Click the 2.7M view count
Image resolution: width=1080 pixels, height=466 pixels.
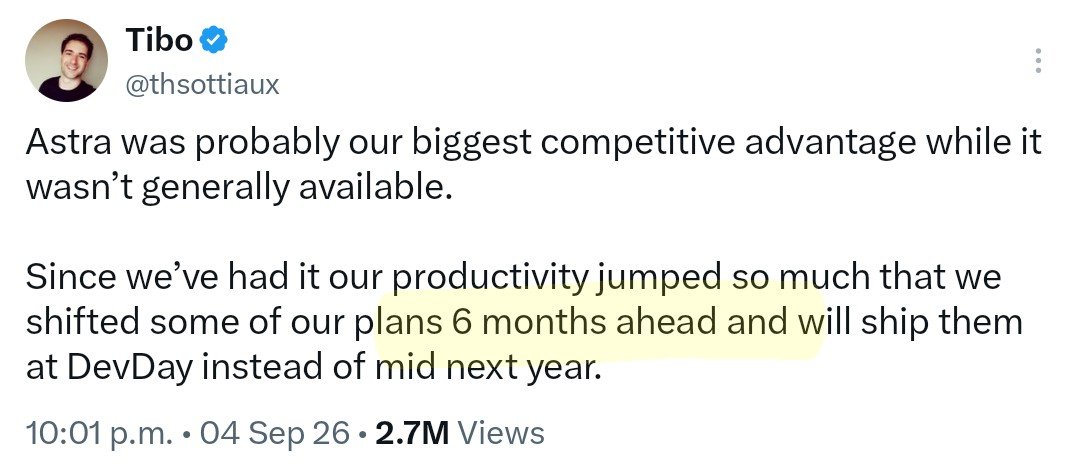pyautogui.click(x=412, y=434)
